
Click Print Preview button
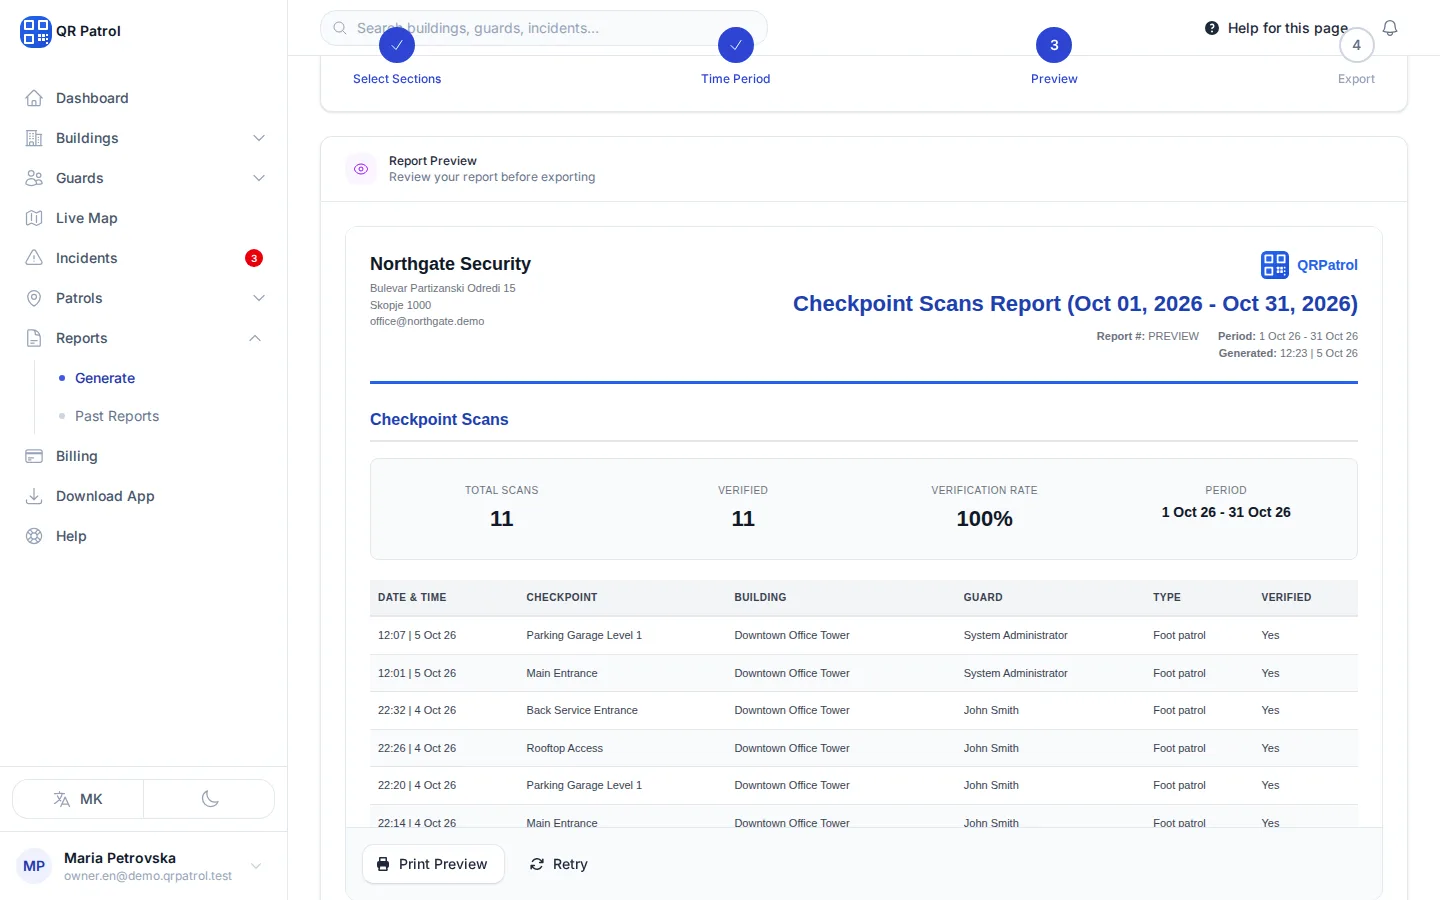[433, 864]
